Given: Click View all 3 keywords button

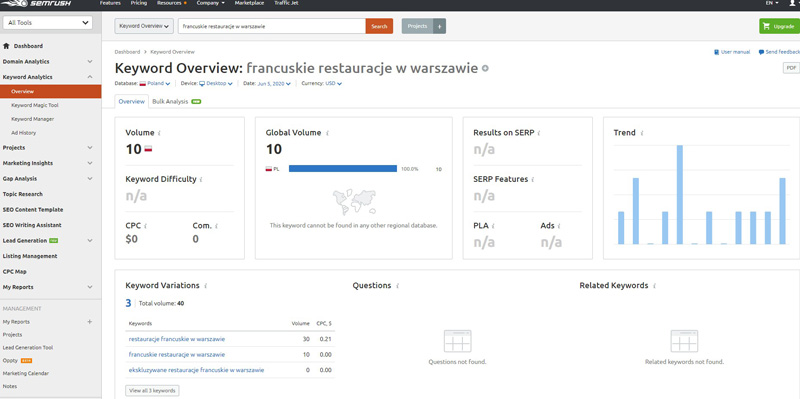Looking at the screenshot, I should (x=152, y=391).
